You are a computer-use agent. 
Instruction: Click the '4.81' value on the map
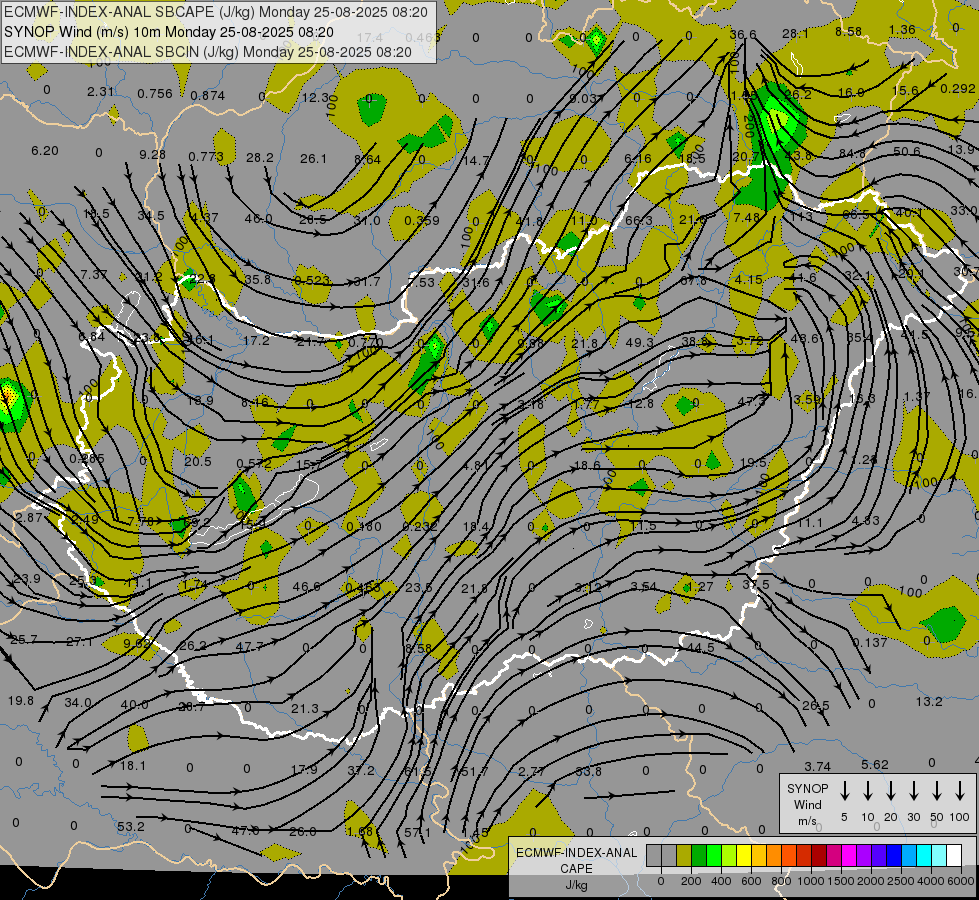point(476,465)
